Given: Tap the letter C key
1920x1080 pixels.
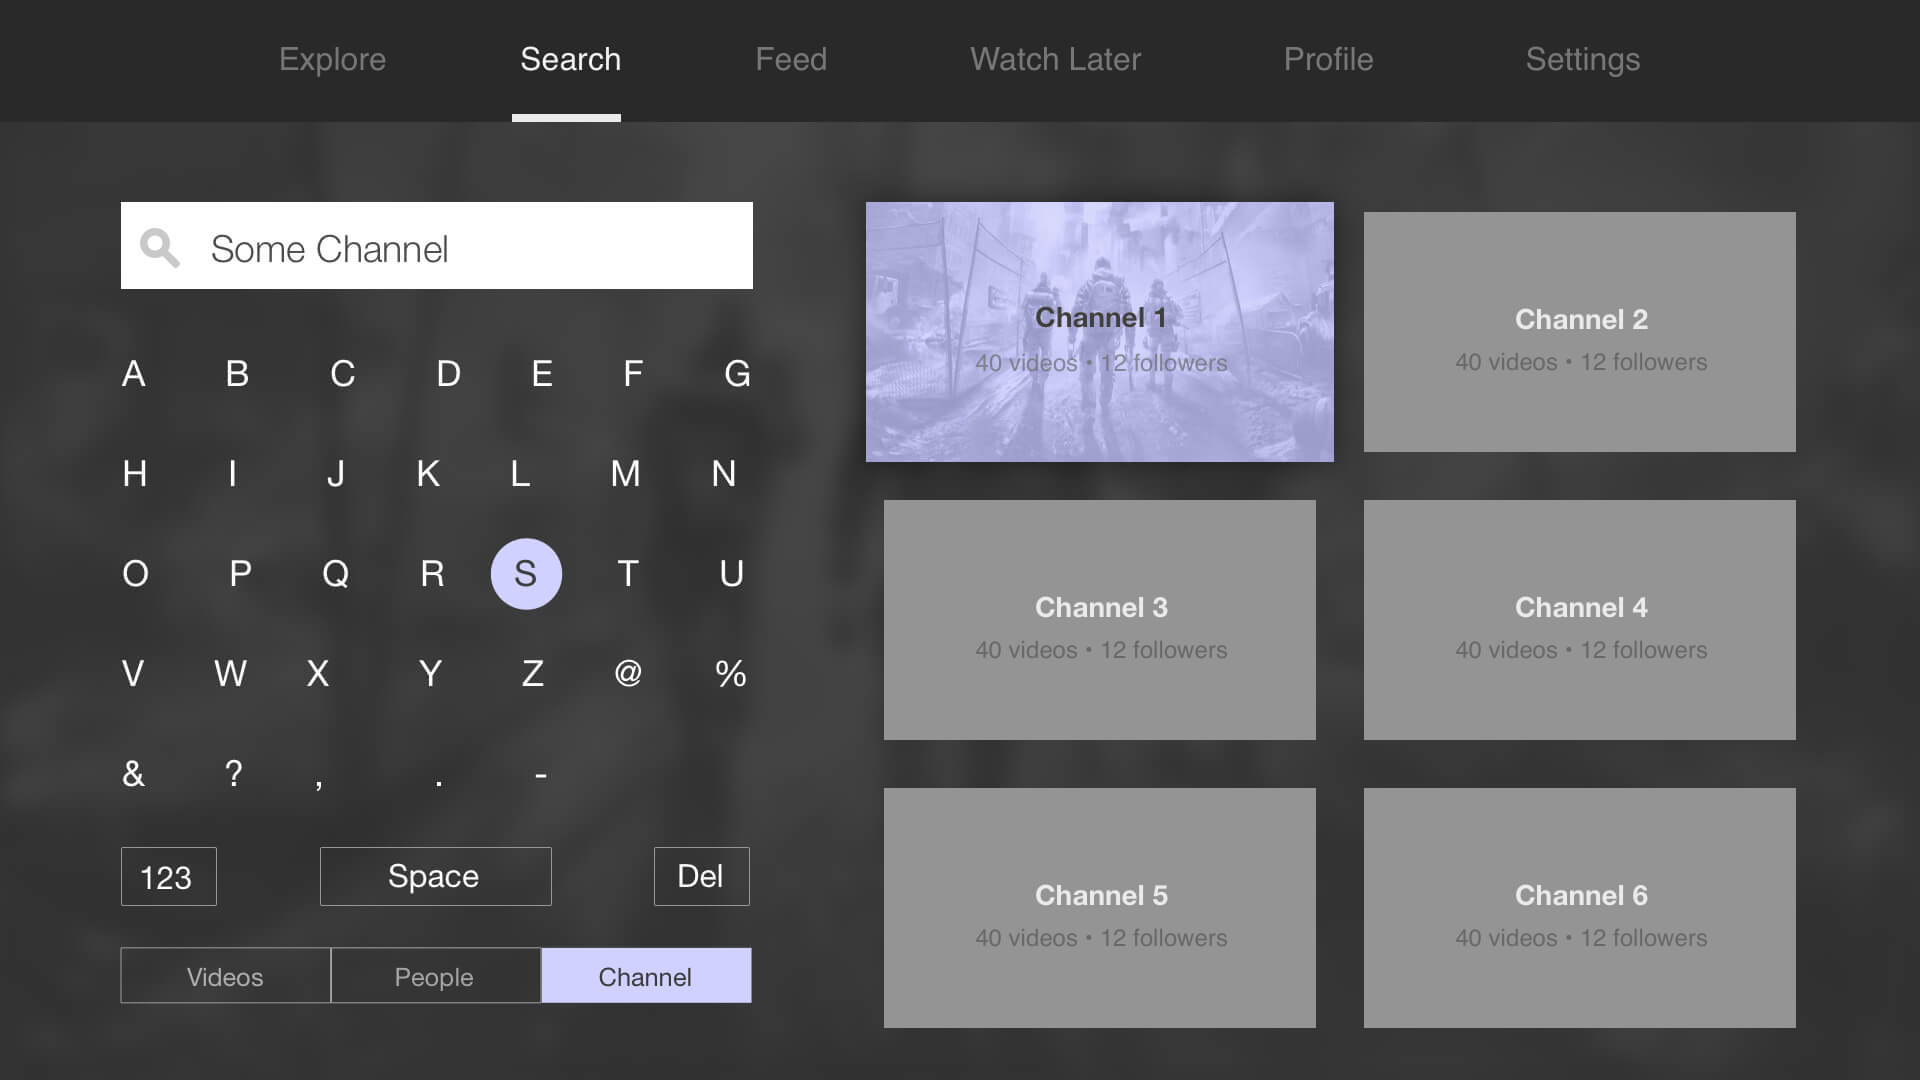Looking at the screenshot, I should click(x=343, y=374).
